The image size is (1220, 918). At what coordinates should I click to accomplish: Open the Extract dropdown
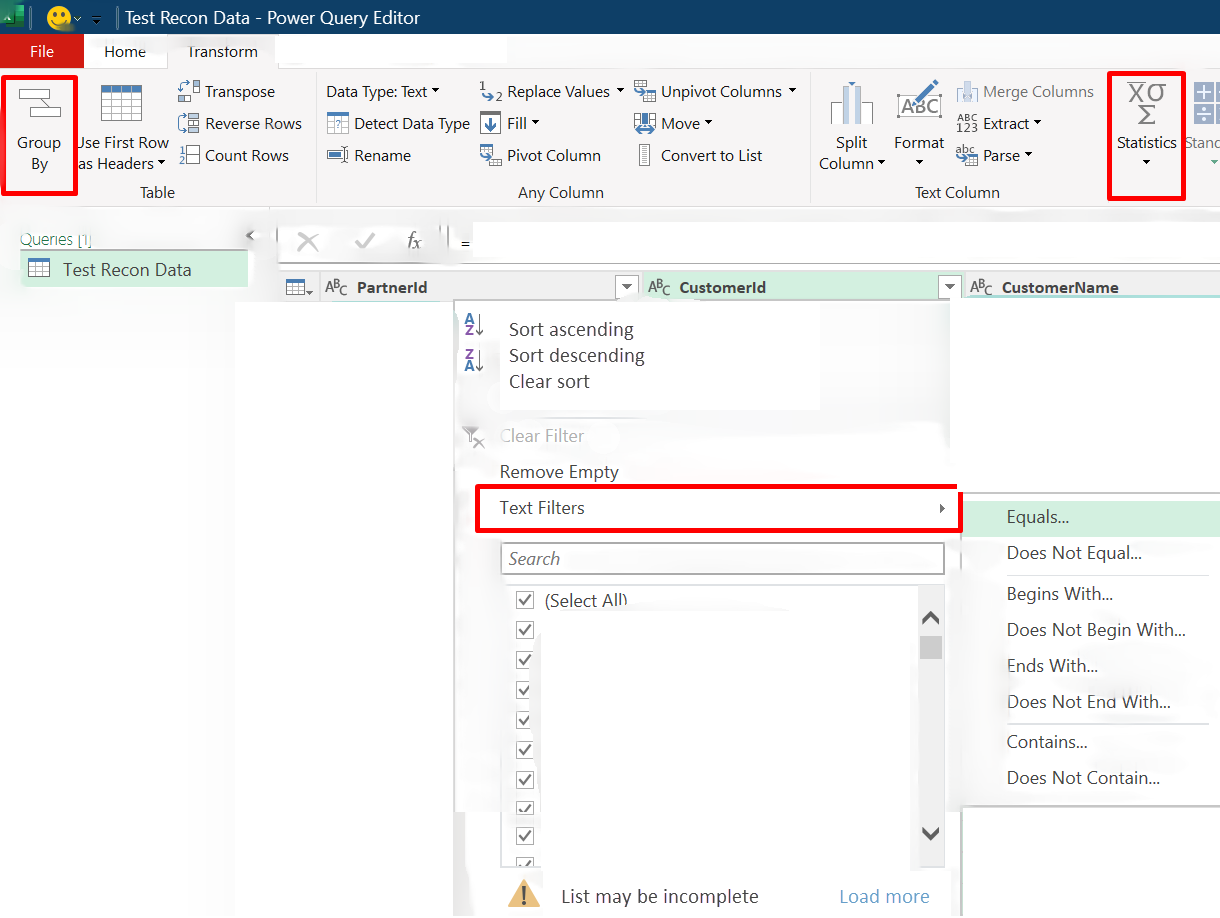point(999,123)
